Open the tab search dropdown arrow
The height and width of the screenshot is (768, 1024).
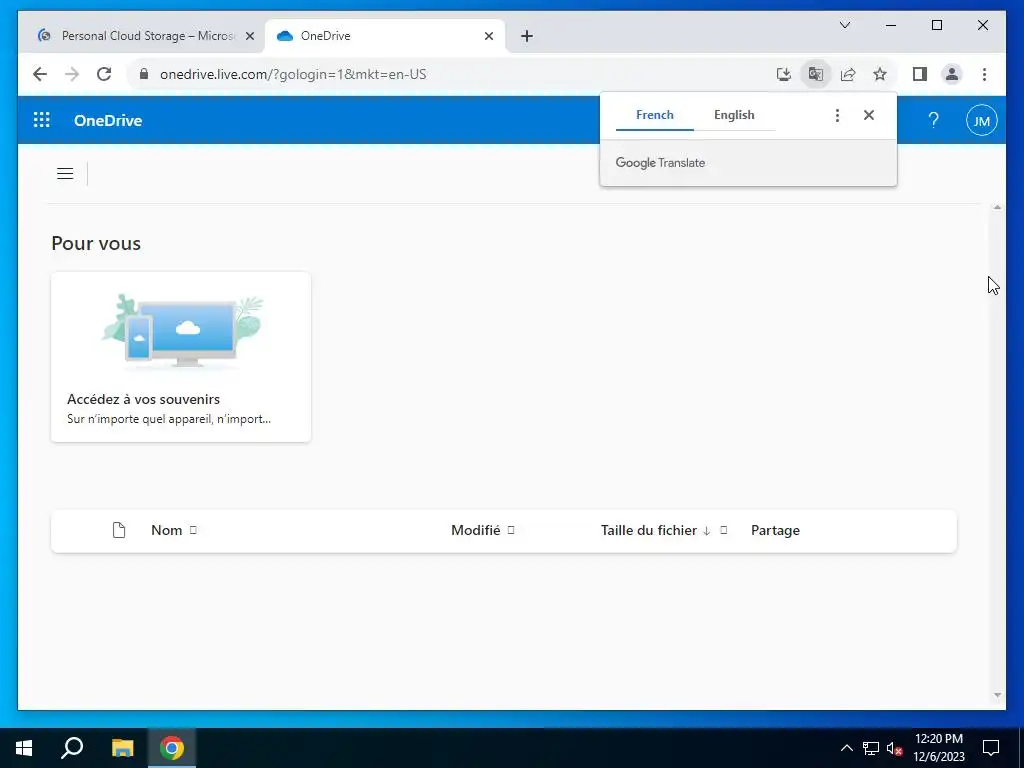pos(844,25)
